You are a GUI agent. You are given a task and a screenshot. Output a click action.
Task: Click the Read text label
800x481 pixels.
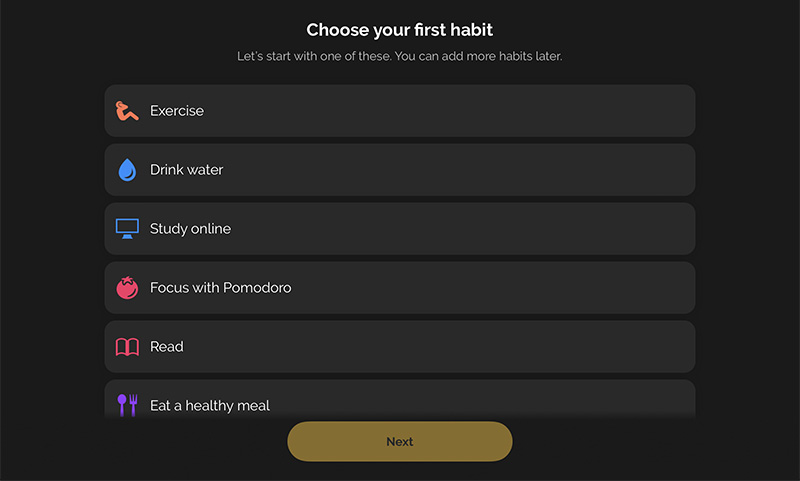pyautogui.click(x=166, y=347)
